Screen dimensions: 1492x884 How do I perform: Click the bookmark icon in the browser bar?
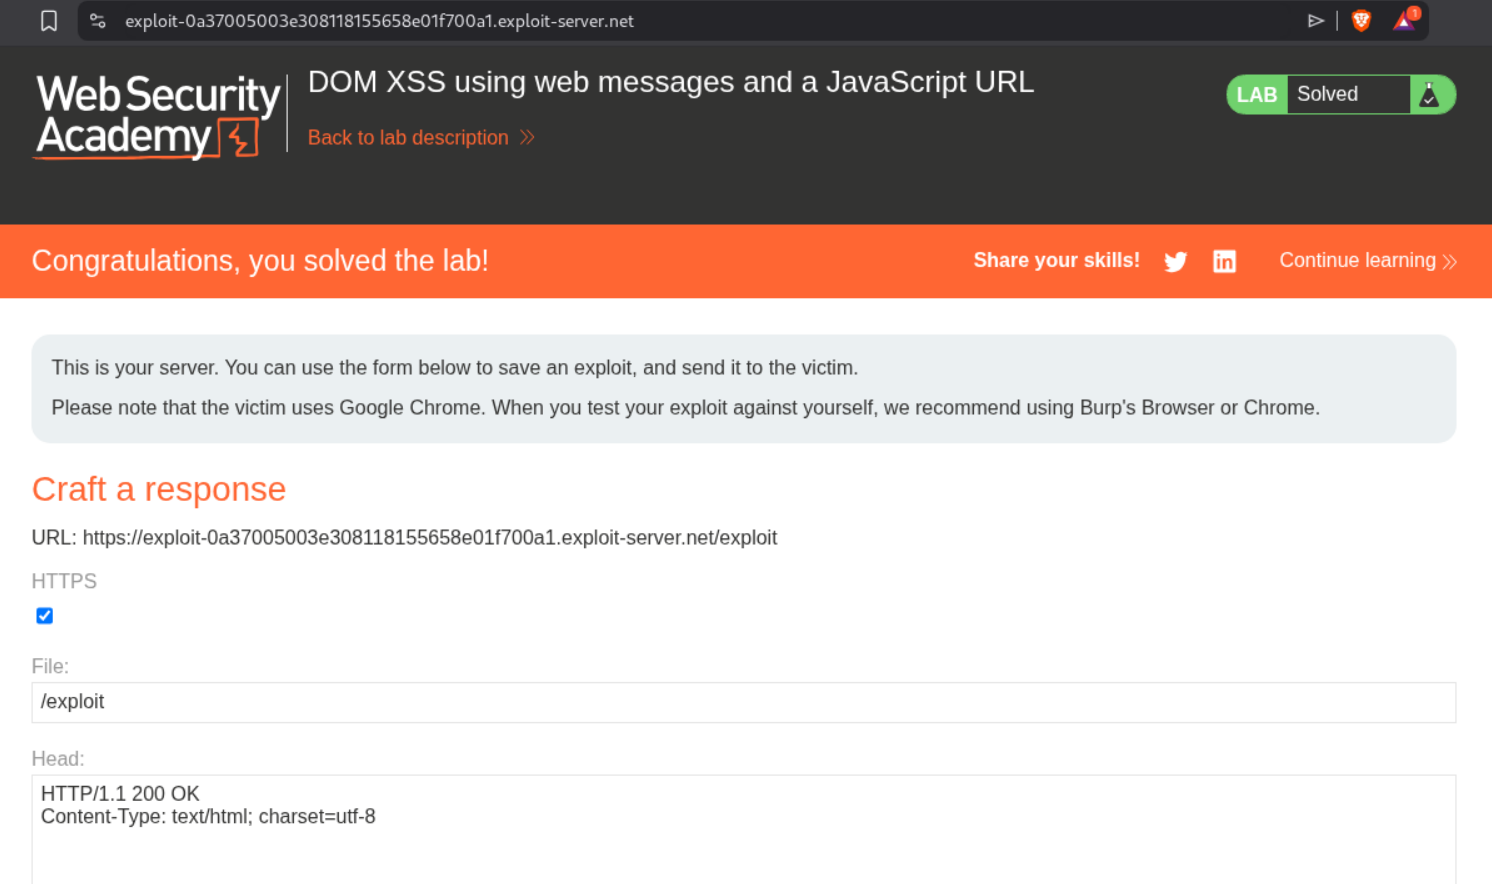click(x=48, y=21)
